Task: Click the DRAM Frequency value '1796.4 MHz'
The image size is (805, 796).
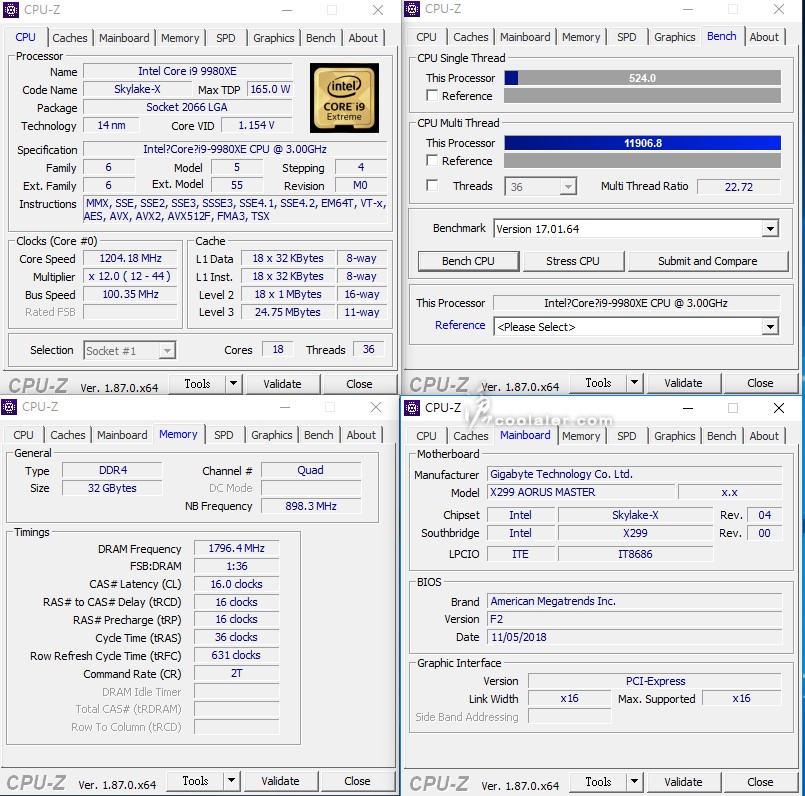Action: pyautogui.click(x=237, y=548)
